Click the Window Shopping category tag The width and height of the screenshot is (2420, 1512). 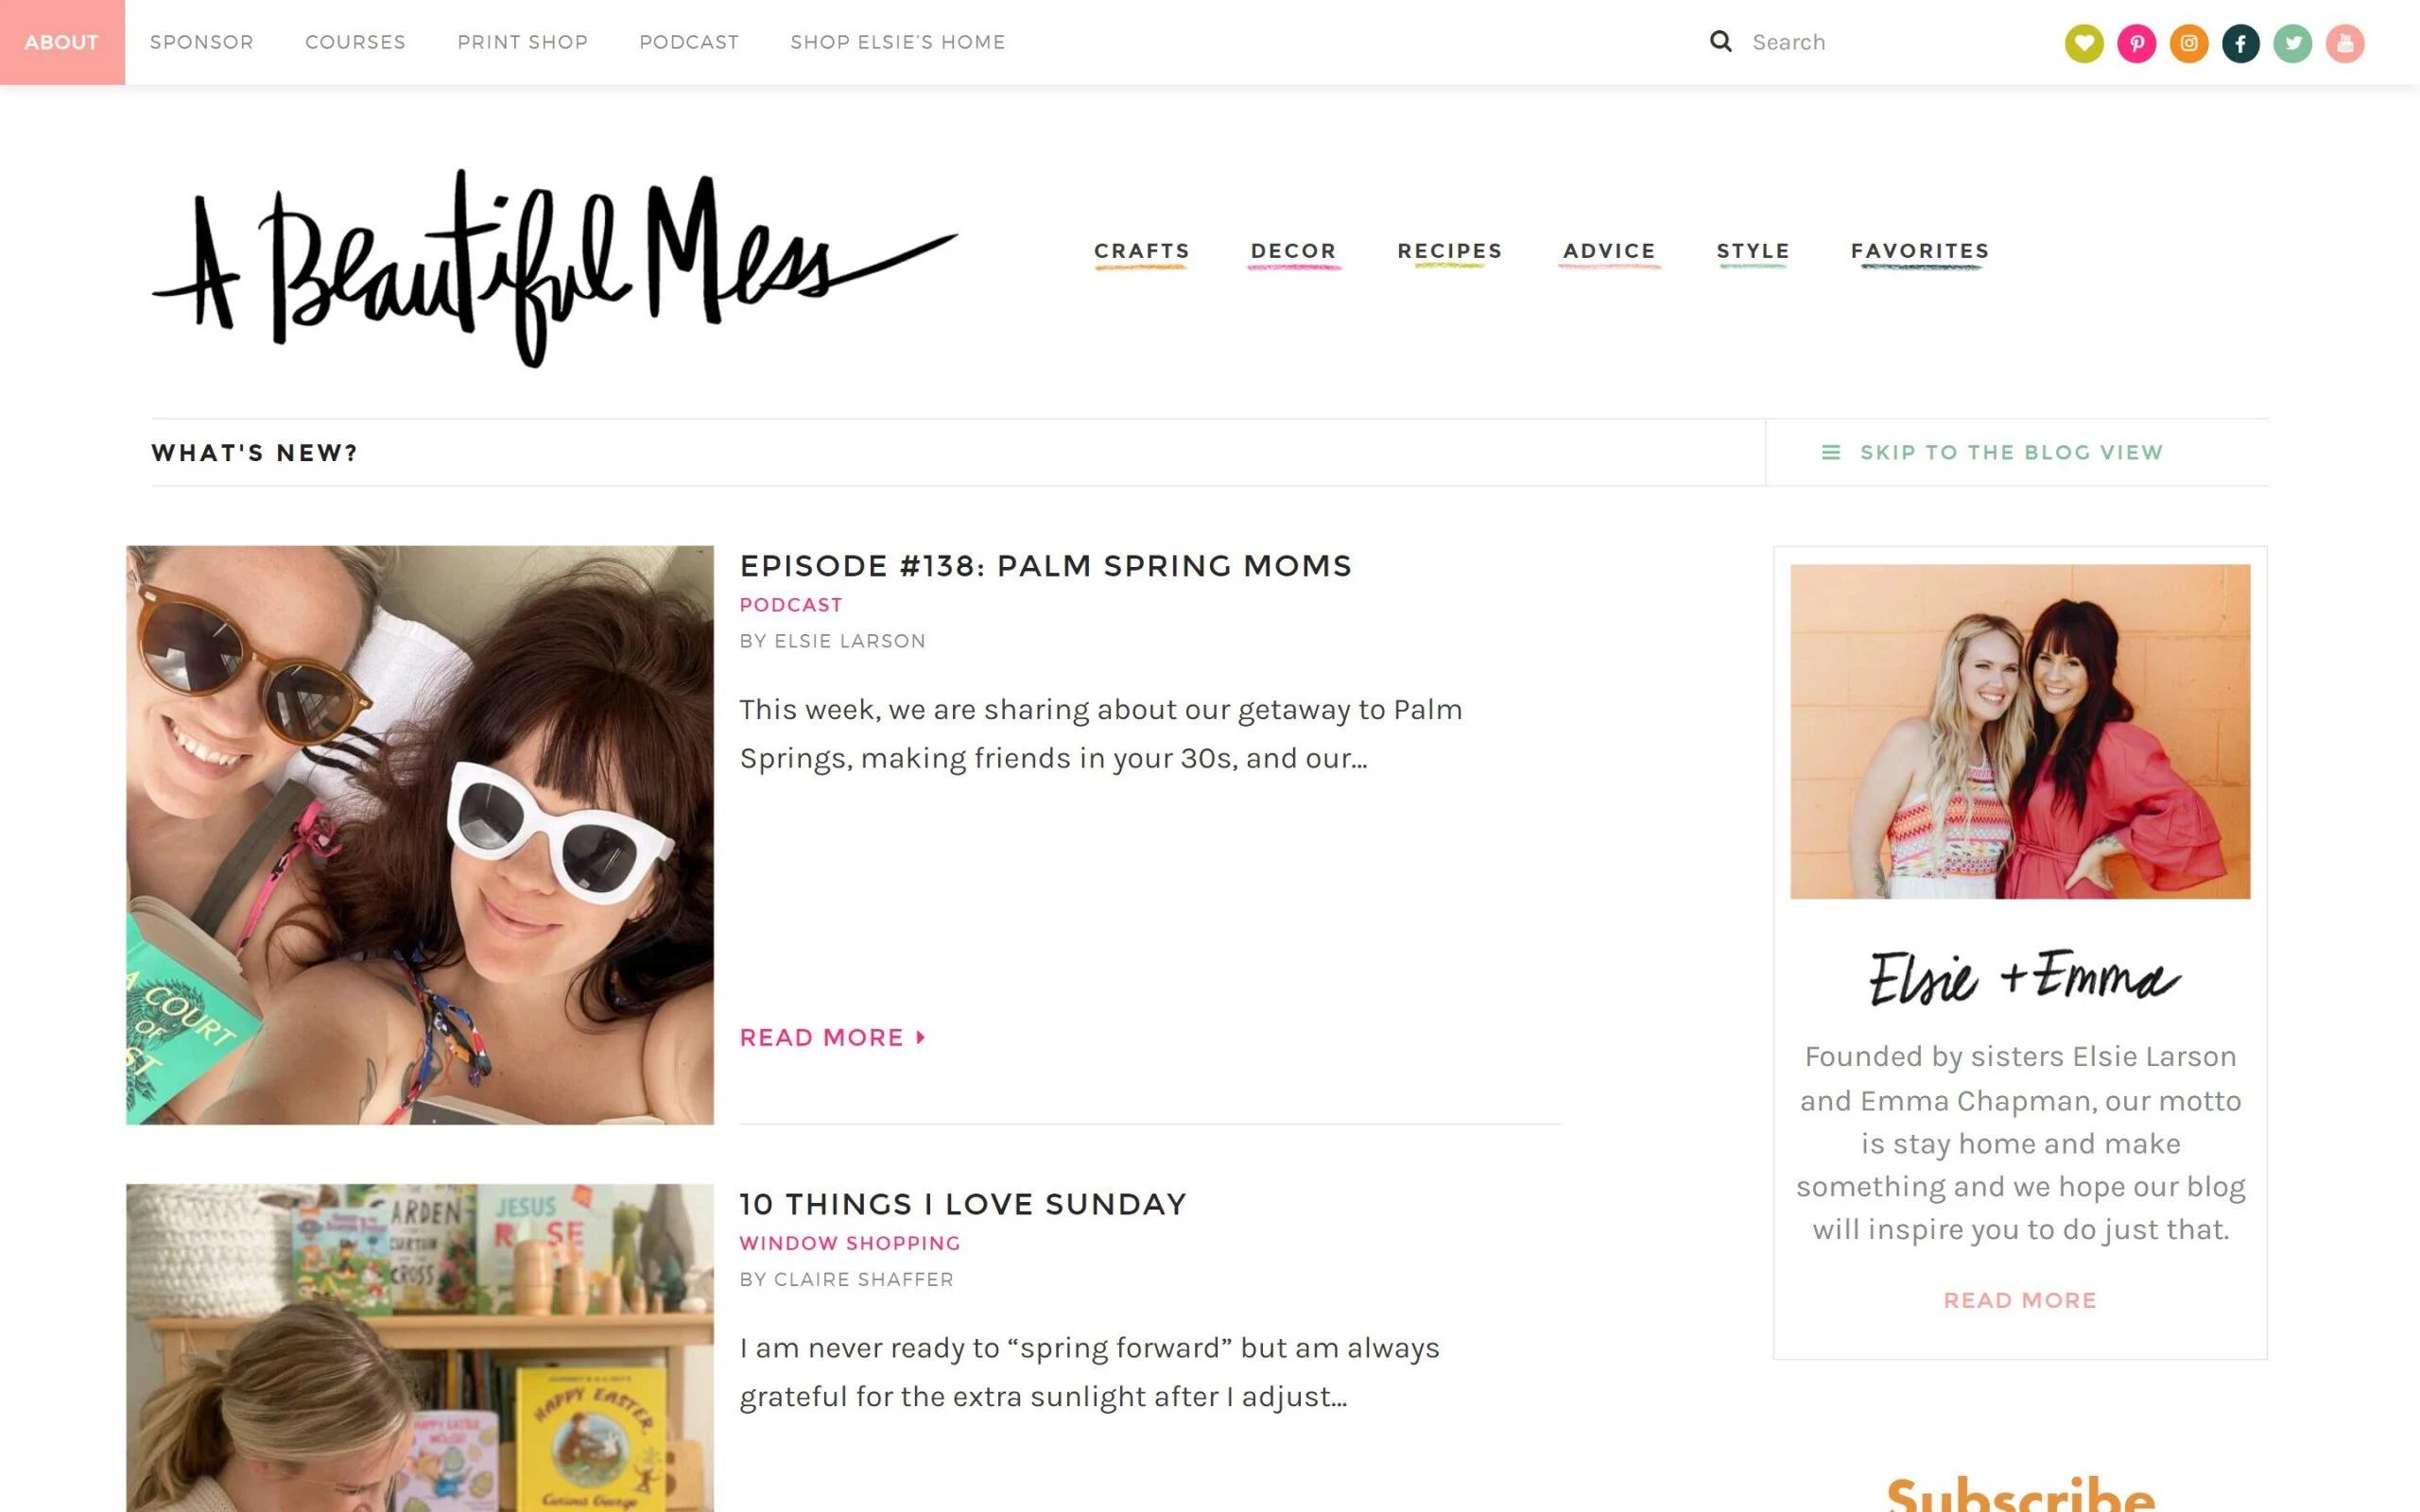850,1243
